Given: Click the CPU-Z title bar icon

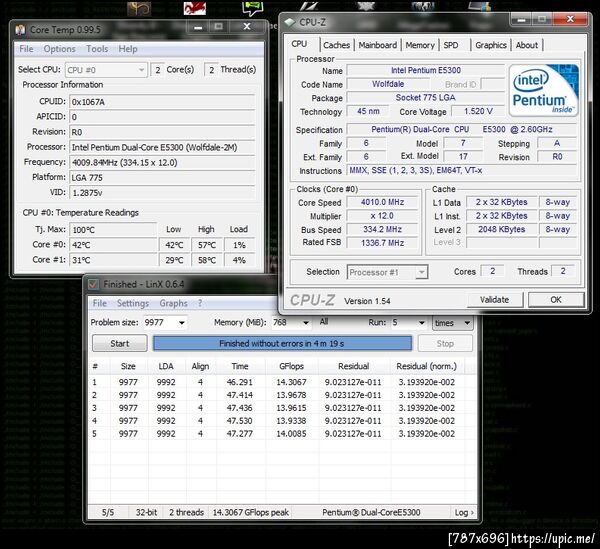Looking at the screenshot, I should point(291,22).
